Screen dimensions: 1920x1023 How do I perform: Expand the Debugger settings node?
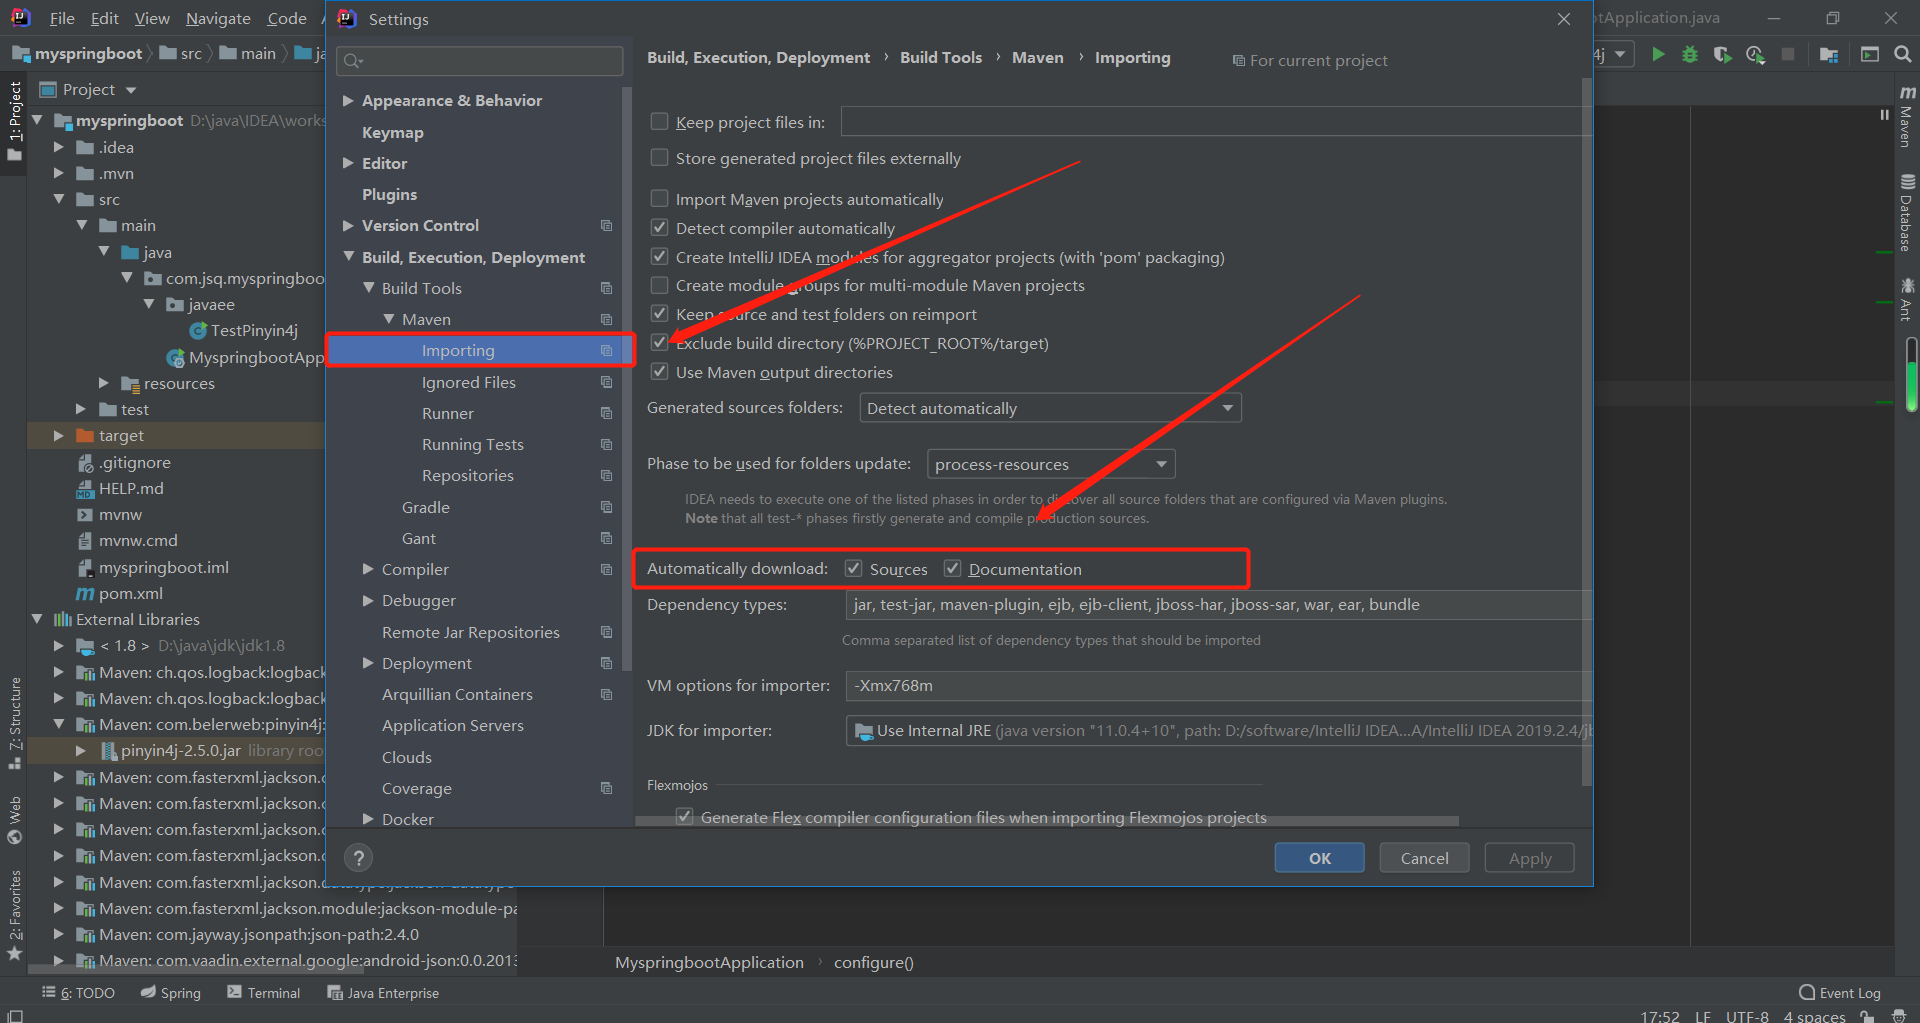[368, 600]
